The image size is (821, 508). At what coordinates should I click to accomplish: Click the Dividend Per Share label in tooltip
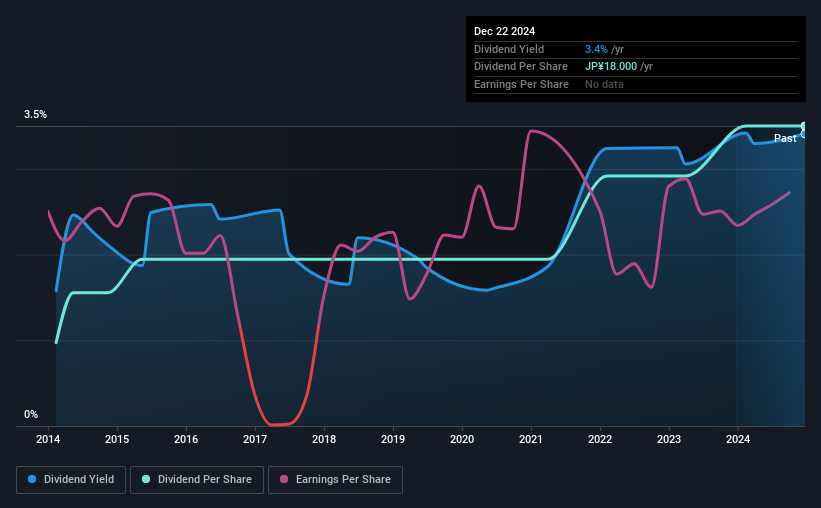(520, 67)
